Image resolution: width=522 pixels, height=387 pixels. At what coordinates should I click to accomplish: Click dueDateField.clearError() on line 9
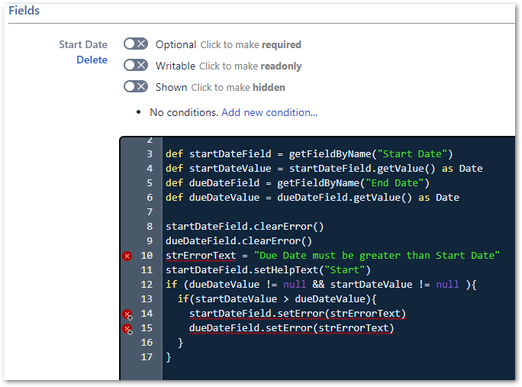(x=239, y=241)
